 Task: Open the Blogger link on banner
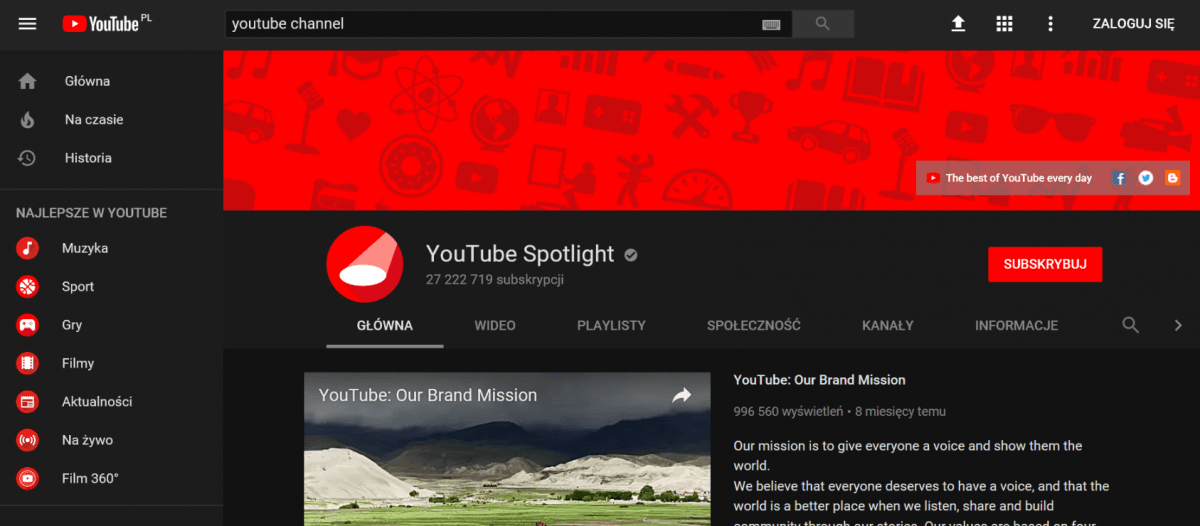[x=1172, y=178]
